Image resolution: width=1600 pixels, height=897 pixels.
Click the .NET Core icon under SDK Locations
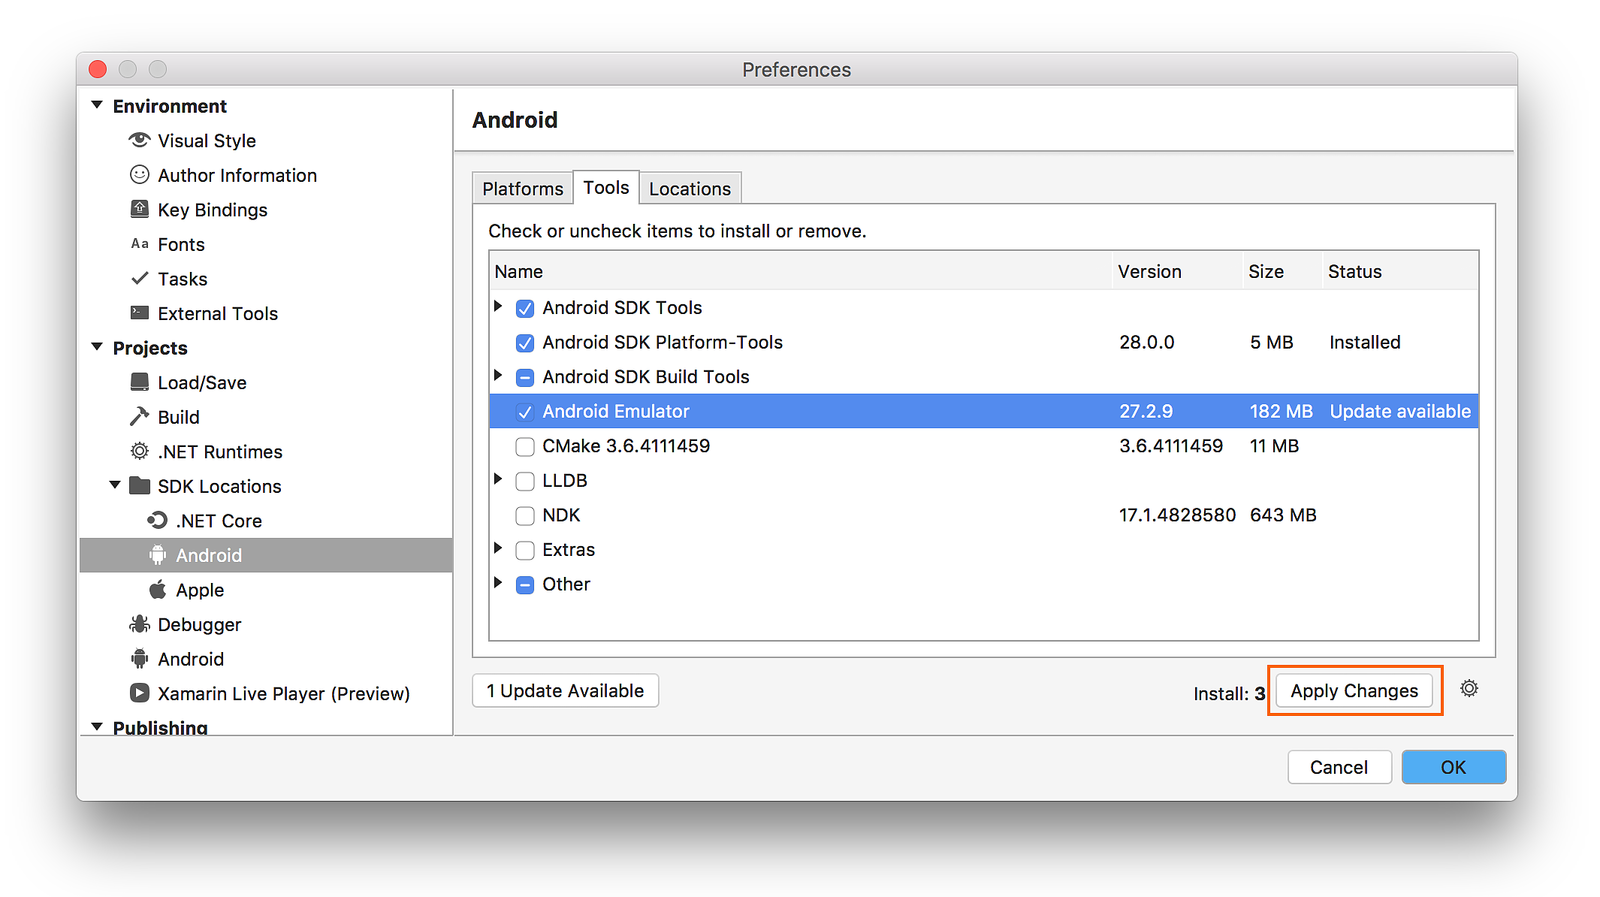158,521
